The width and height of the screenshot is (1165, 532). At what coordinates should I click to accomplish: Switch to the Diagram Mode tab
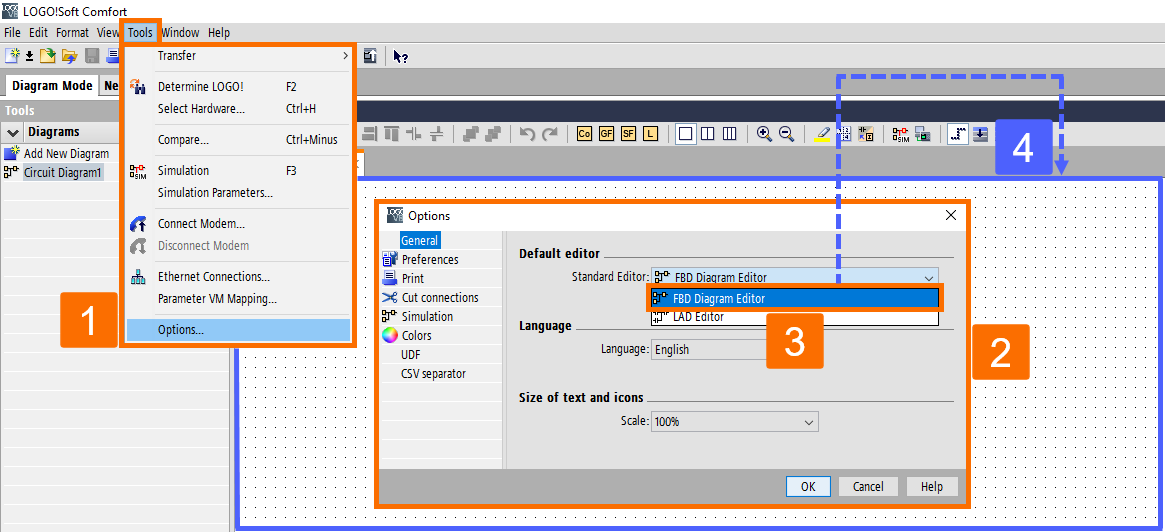point(52,85)
